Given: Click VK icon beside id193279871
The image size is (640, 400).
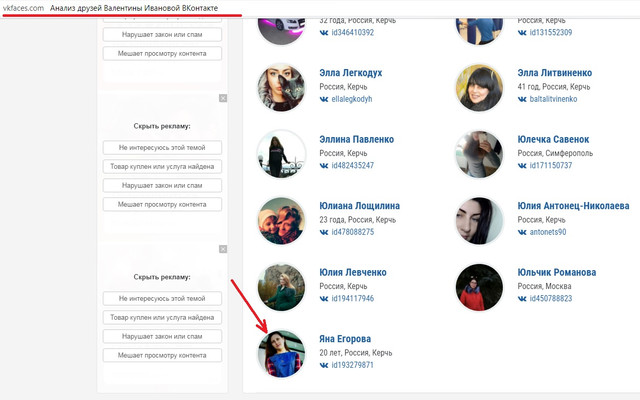Looking at the screenshot, I should 324,365.
